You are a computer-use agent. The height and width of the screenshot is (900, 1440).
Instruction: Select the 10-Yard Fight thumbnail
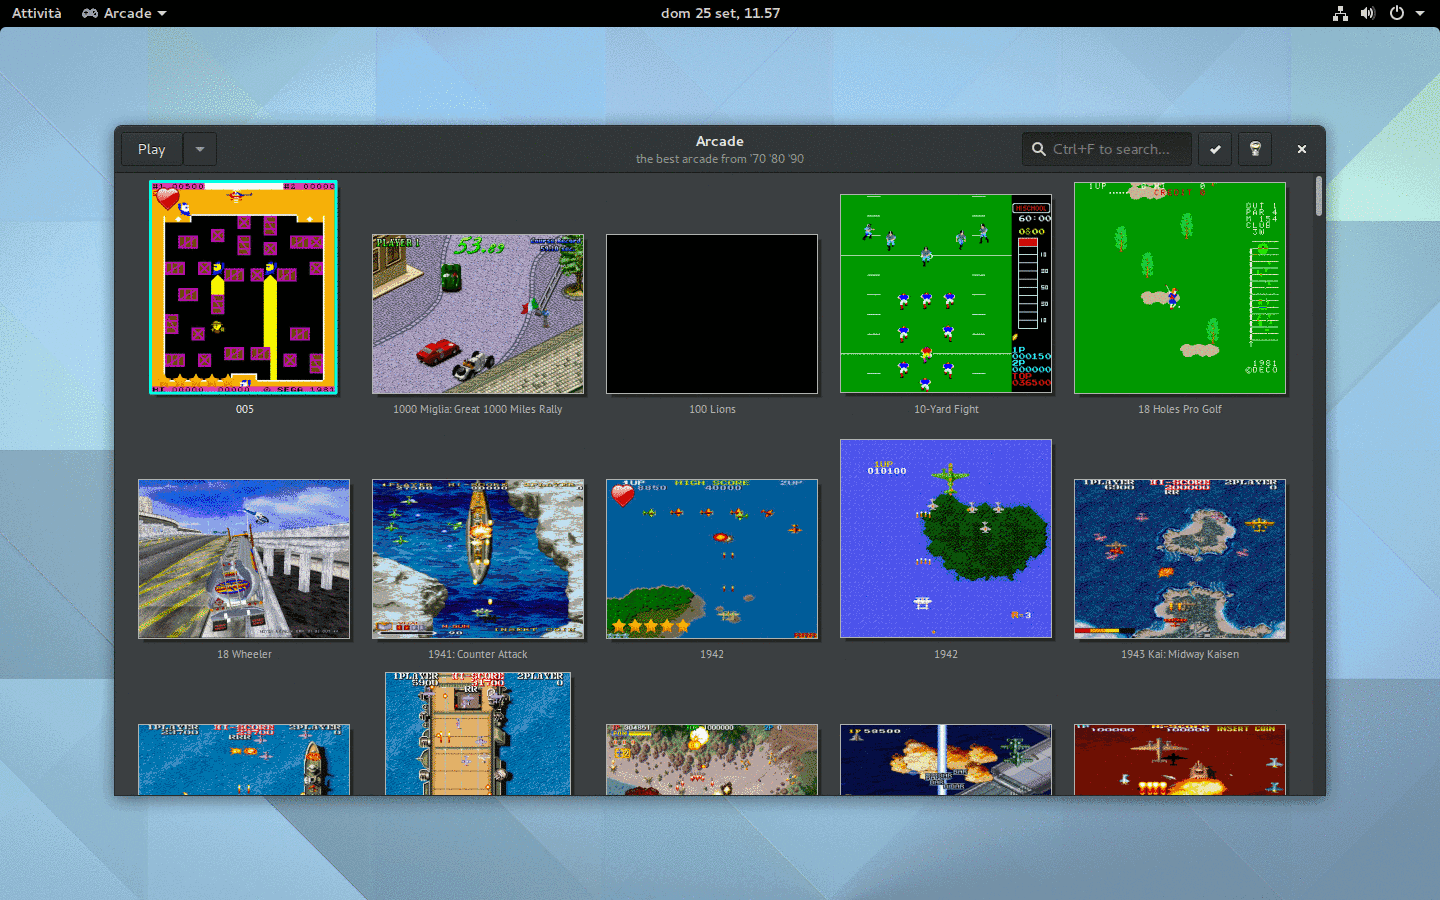946,294
